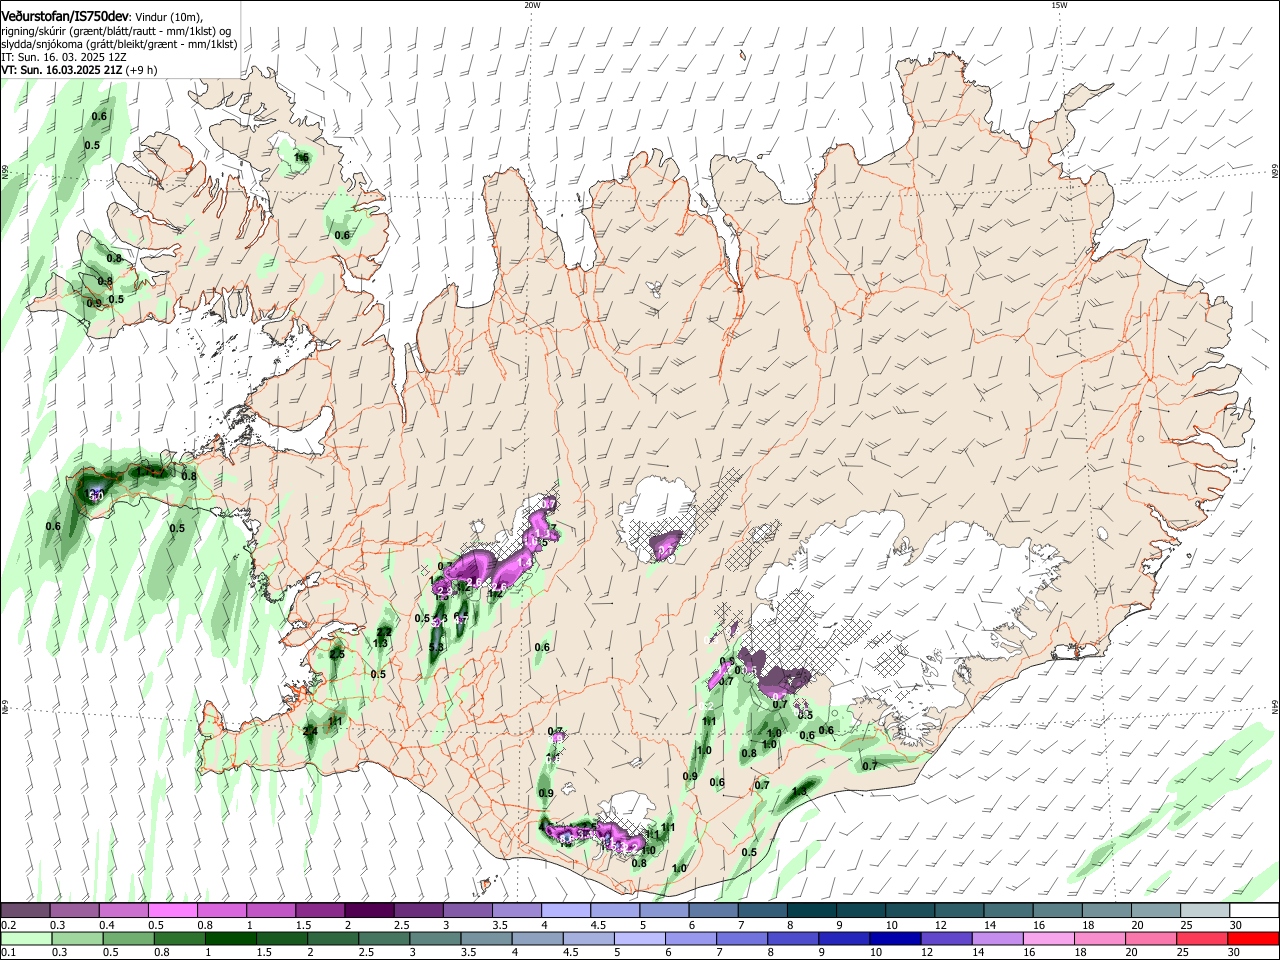Pick the grey-teal swatch labeled 18 in the upper legend
This screenshot has width=1280, height=960.
coord(1106,911)
